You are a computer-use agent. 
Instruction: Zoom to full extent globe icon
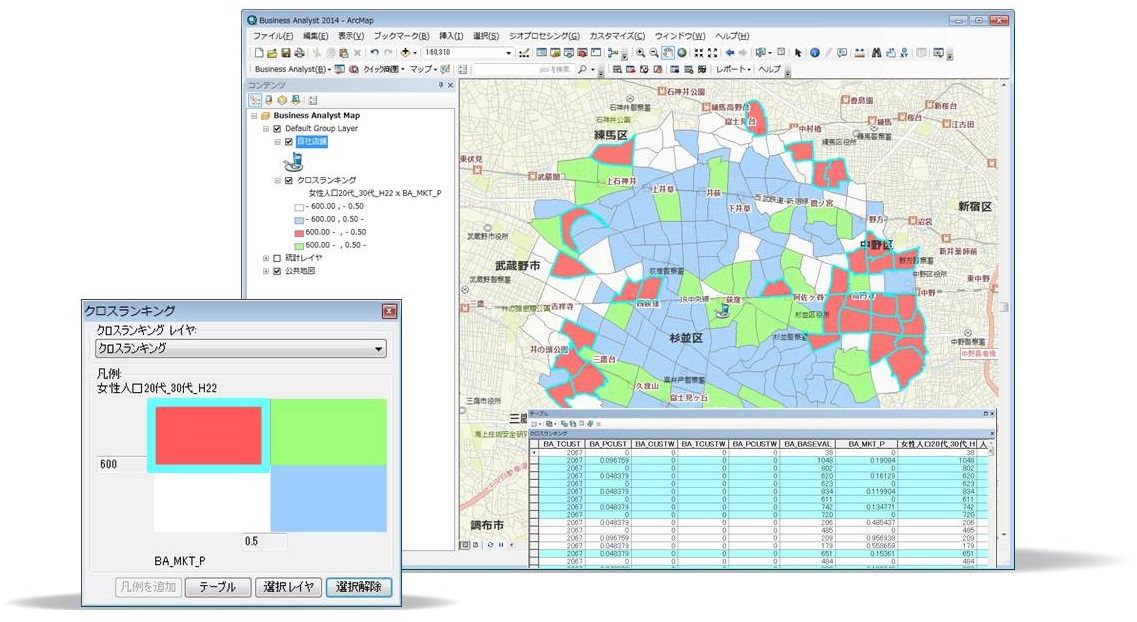coord(682,53)
